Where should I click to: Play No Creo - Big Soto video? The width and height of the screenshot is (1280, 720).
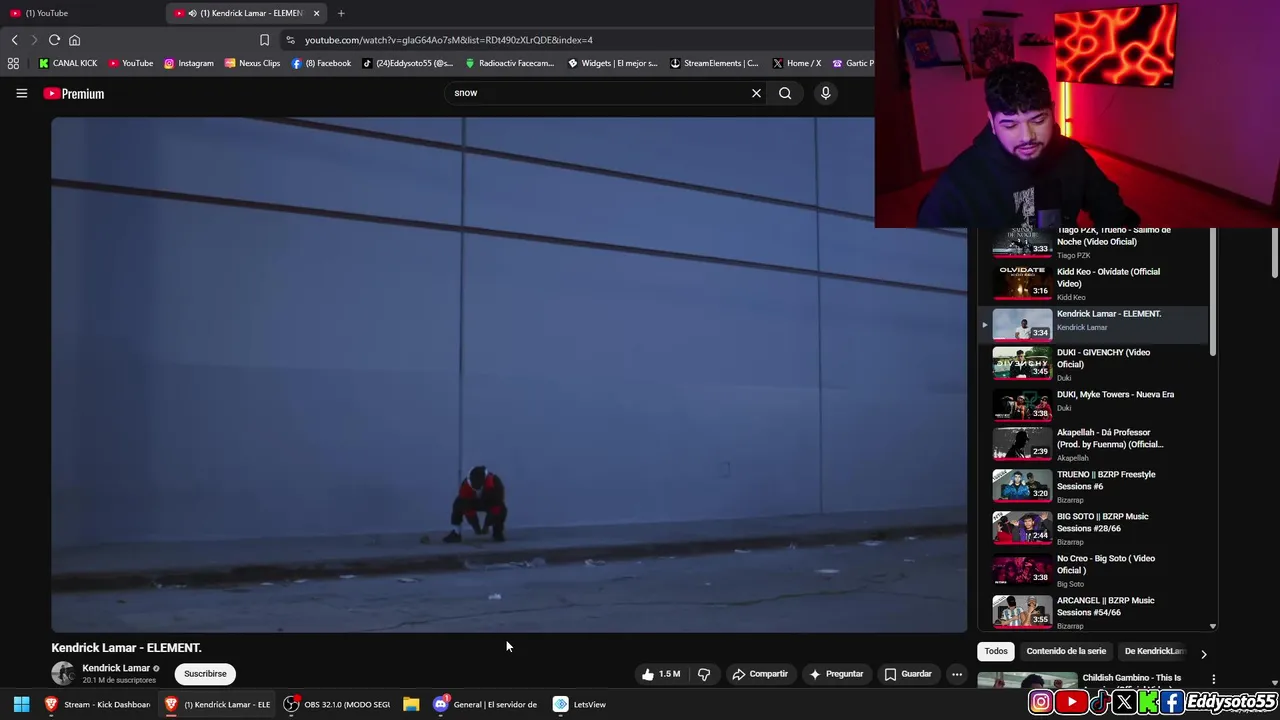(1094, 571)
